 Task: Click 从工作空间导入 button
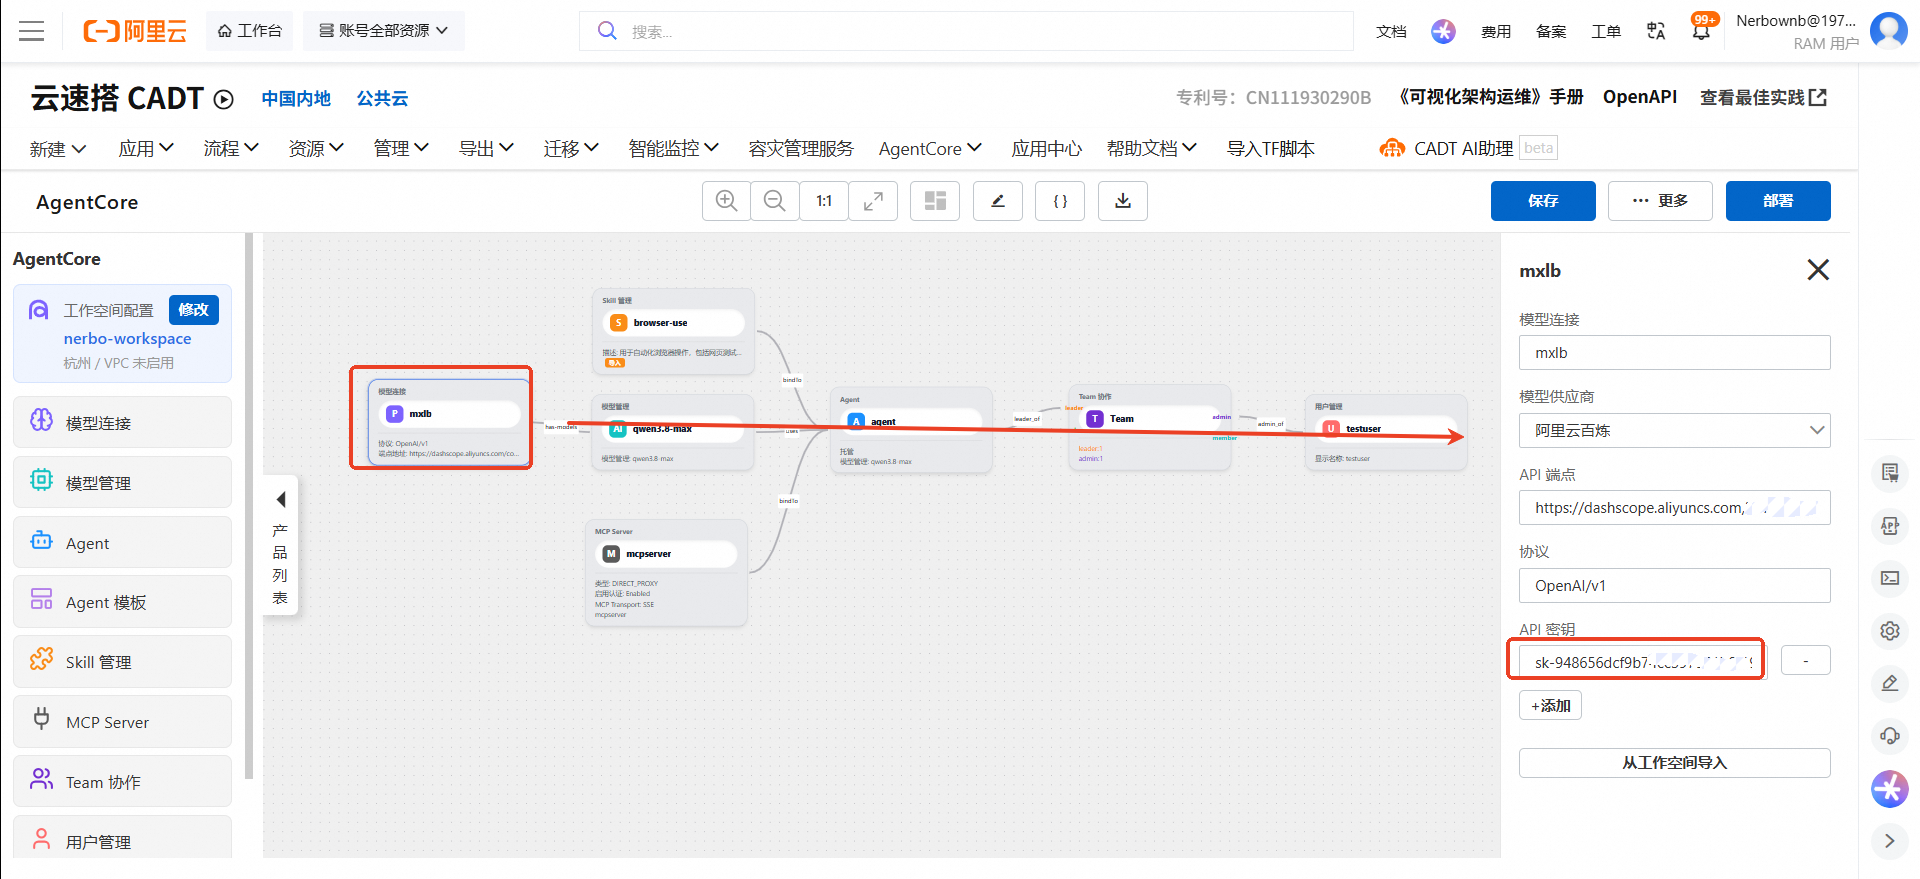[1675, 763]
